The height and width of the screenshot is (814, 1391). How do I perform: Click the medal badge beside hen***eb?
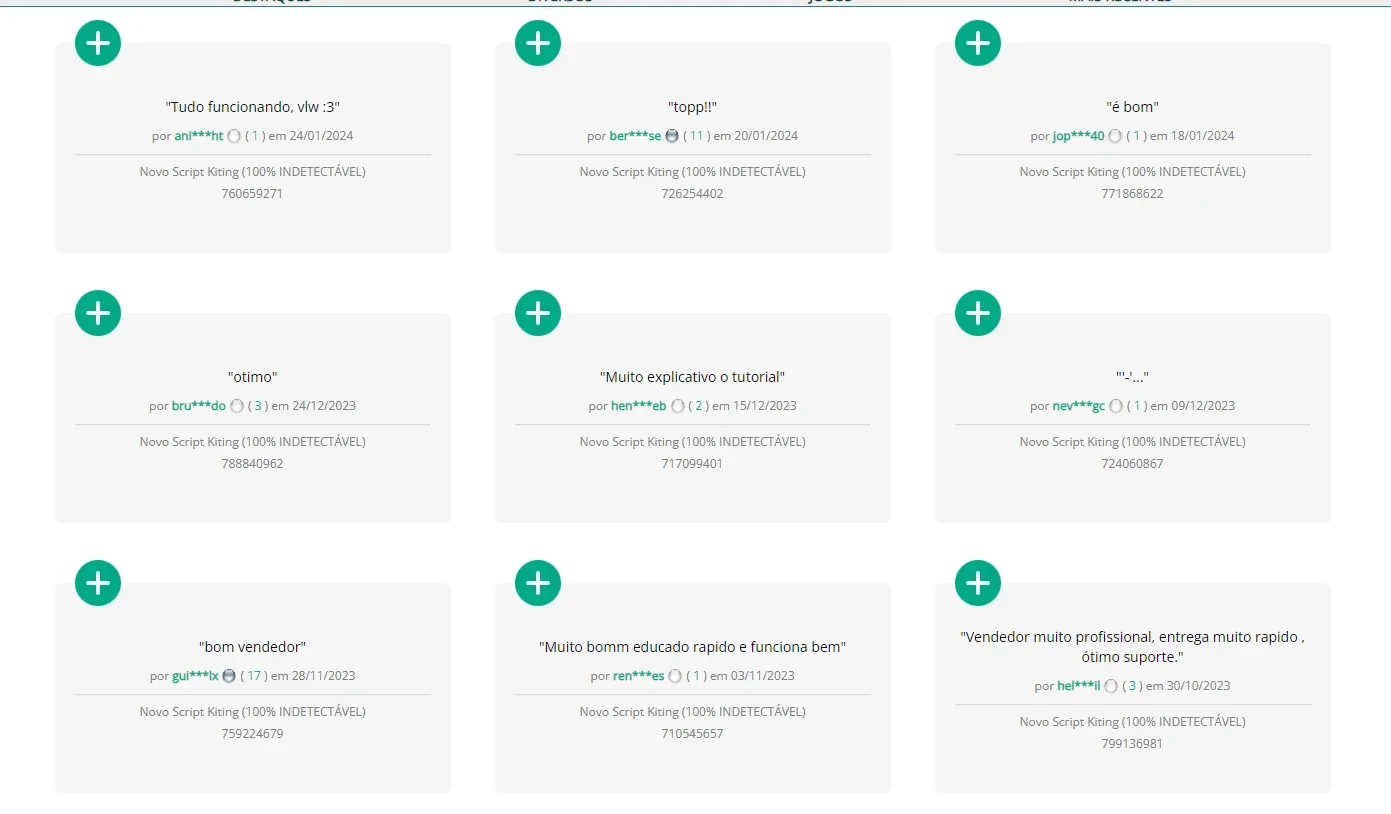[677, 406]
